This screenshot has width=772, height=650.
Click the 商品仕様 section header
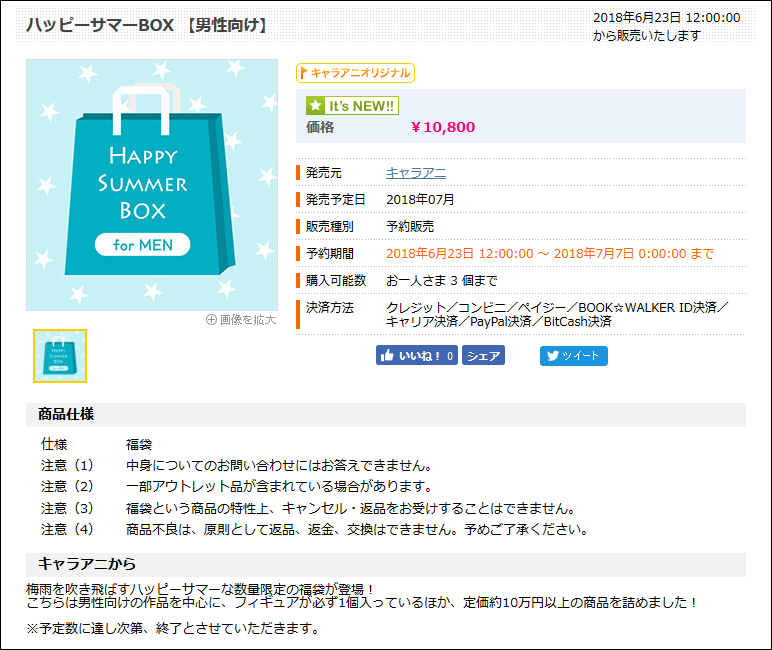click(66, 414)
